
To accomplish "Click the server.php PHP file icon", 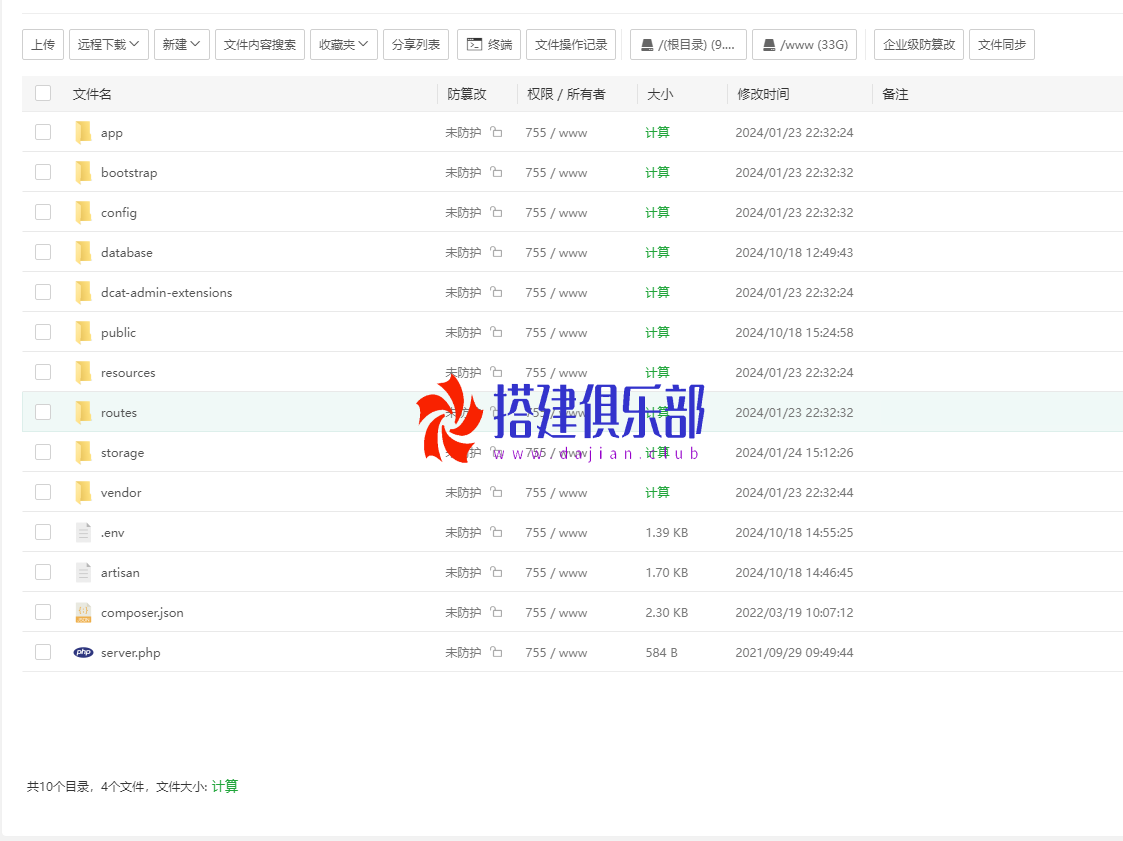I will pos(84,652).
